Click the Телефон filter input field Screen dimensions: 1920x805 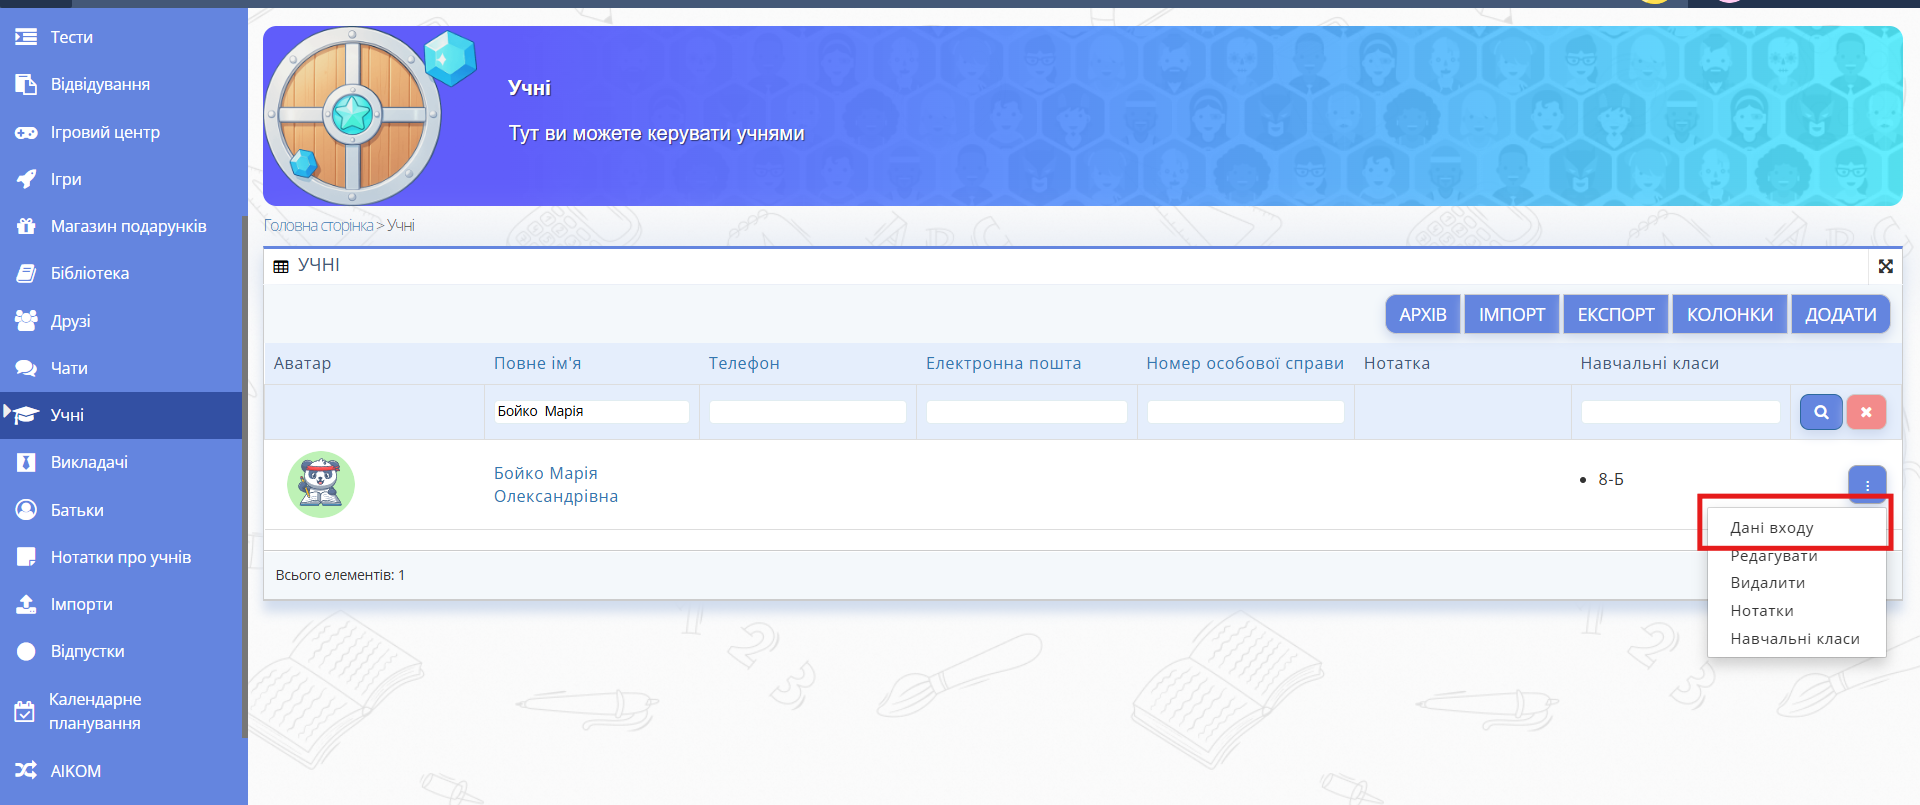[x=807, y=412]
